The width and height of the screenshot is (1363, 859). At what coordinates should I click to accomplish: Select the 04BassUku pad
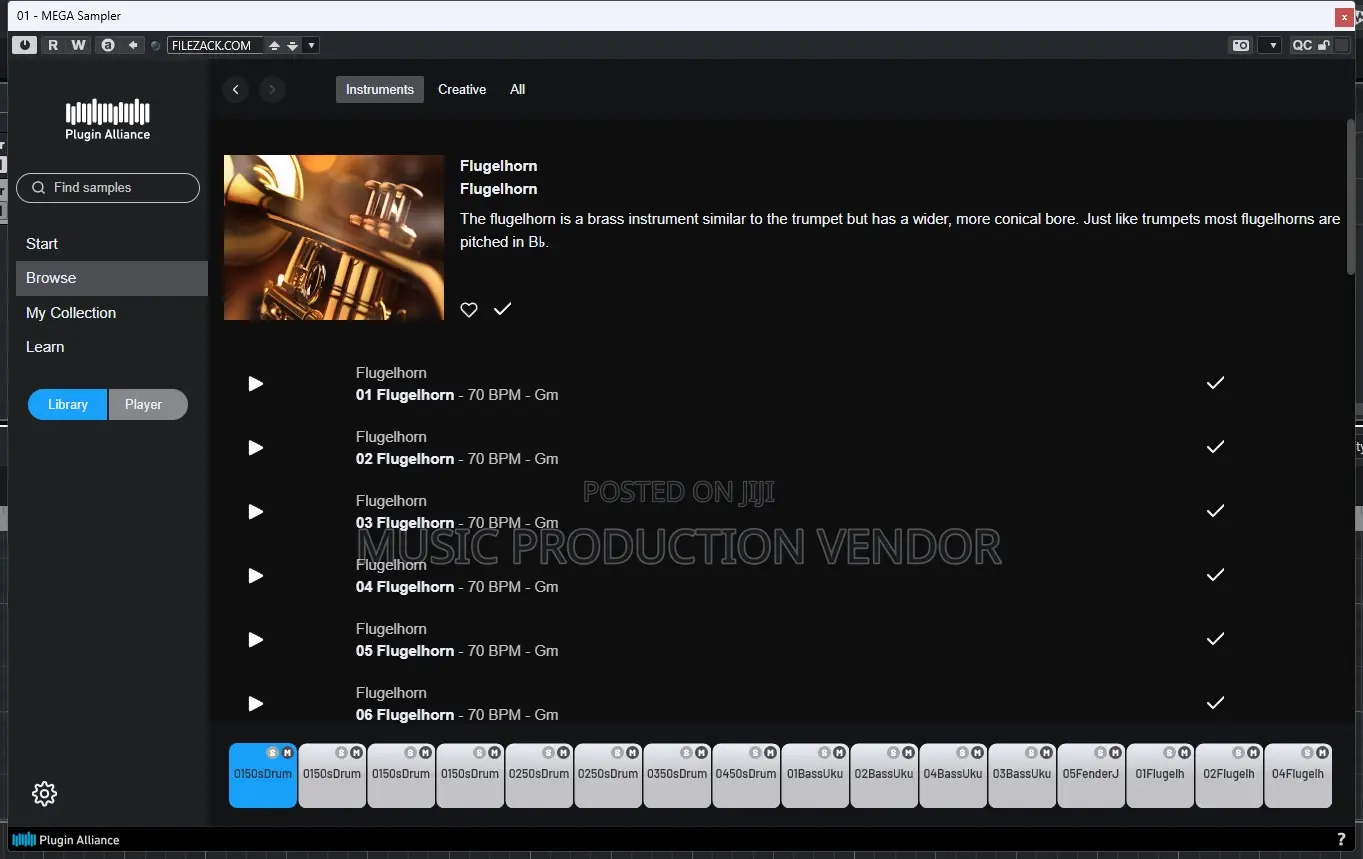953,775
